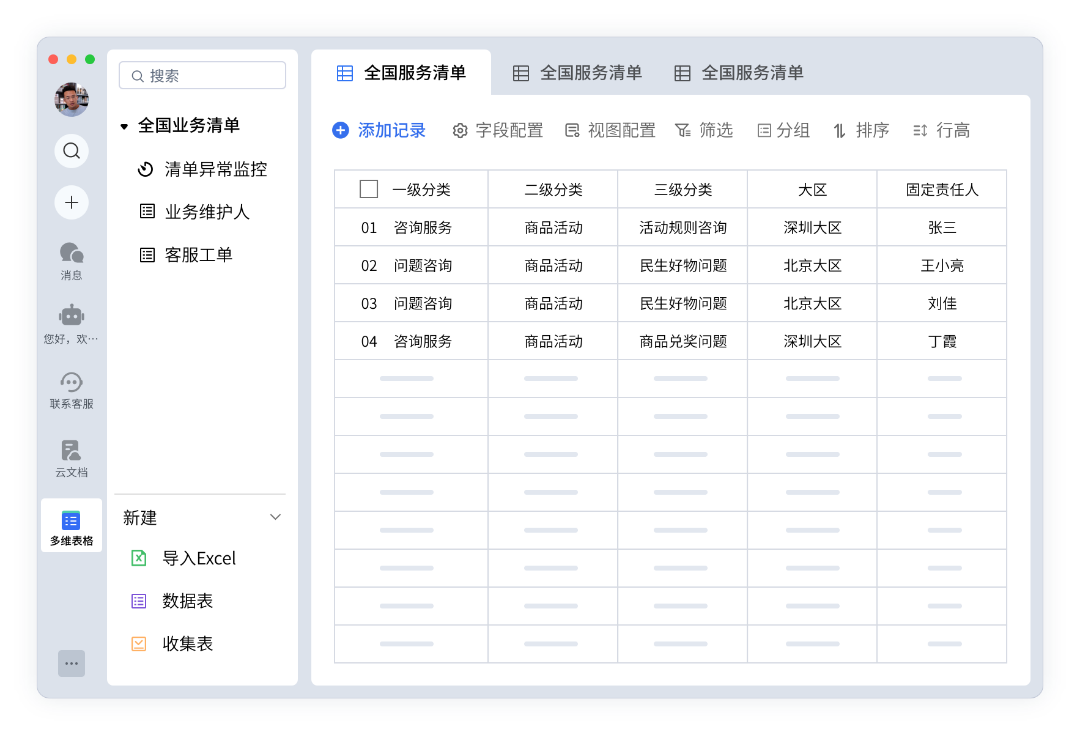
Task: Collapse the 全国业务清单 tree node
Action: tap(124, 126)
